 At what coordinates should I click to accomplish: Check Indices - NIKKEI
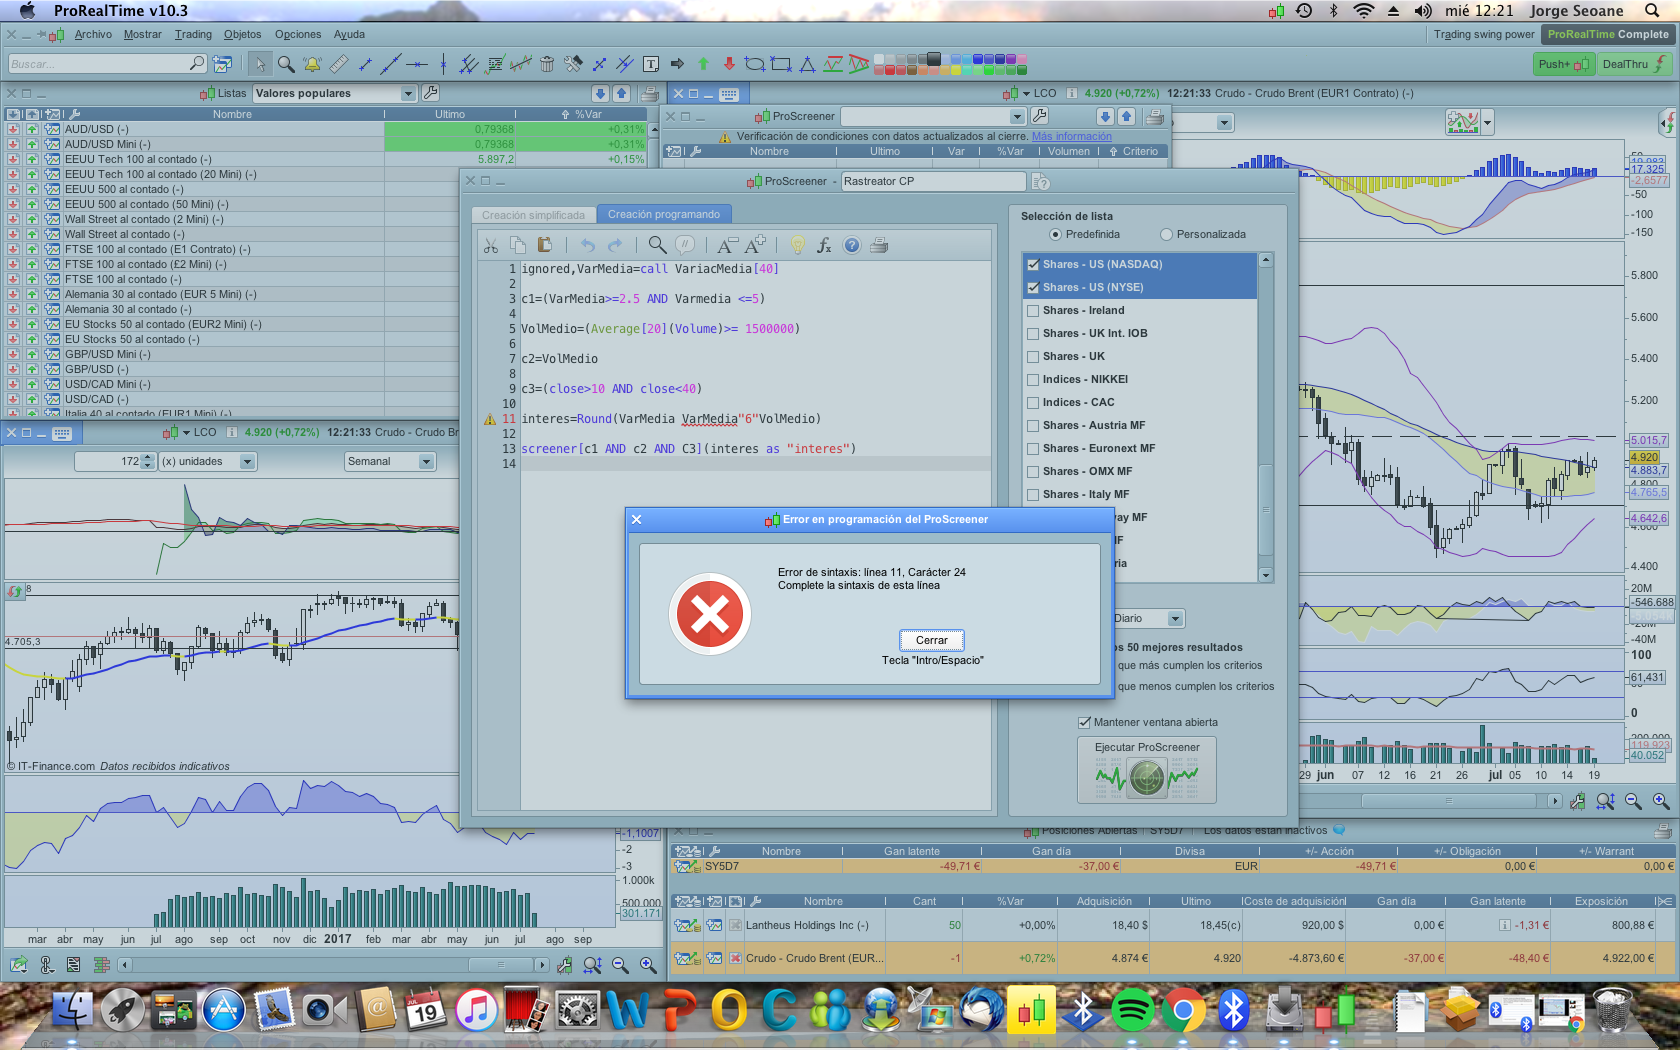click(1033, 379)
